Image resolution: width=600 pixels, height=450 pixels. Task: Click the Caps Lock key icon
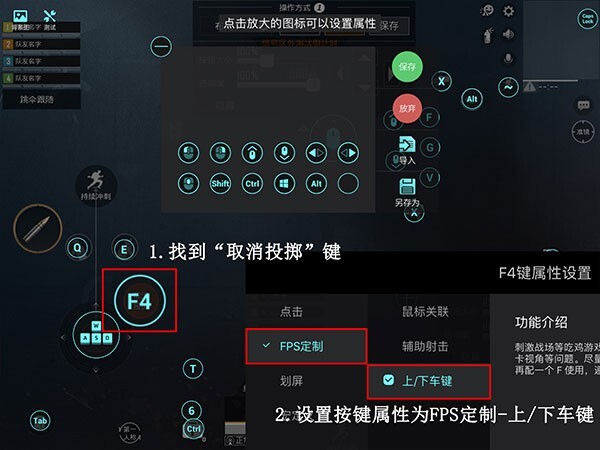coord(587,19)
